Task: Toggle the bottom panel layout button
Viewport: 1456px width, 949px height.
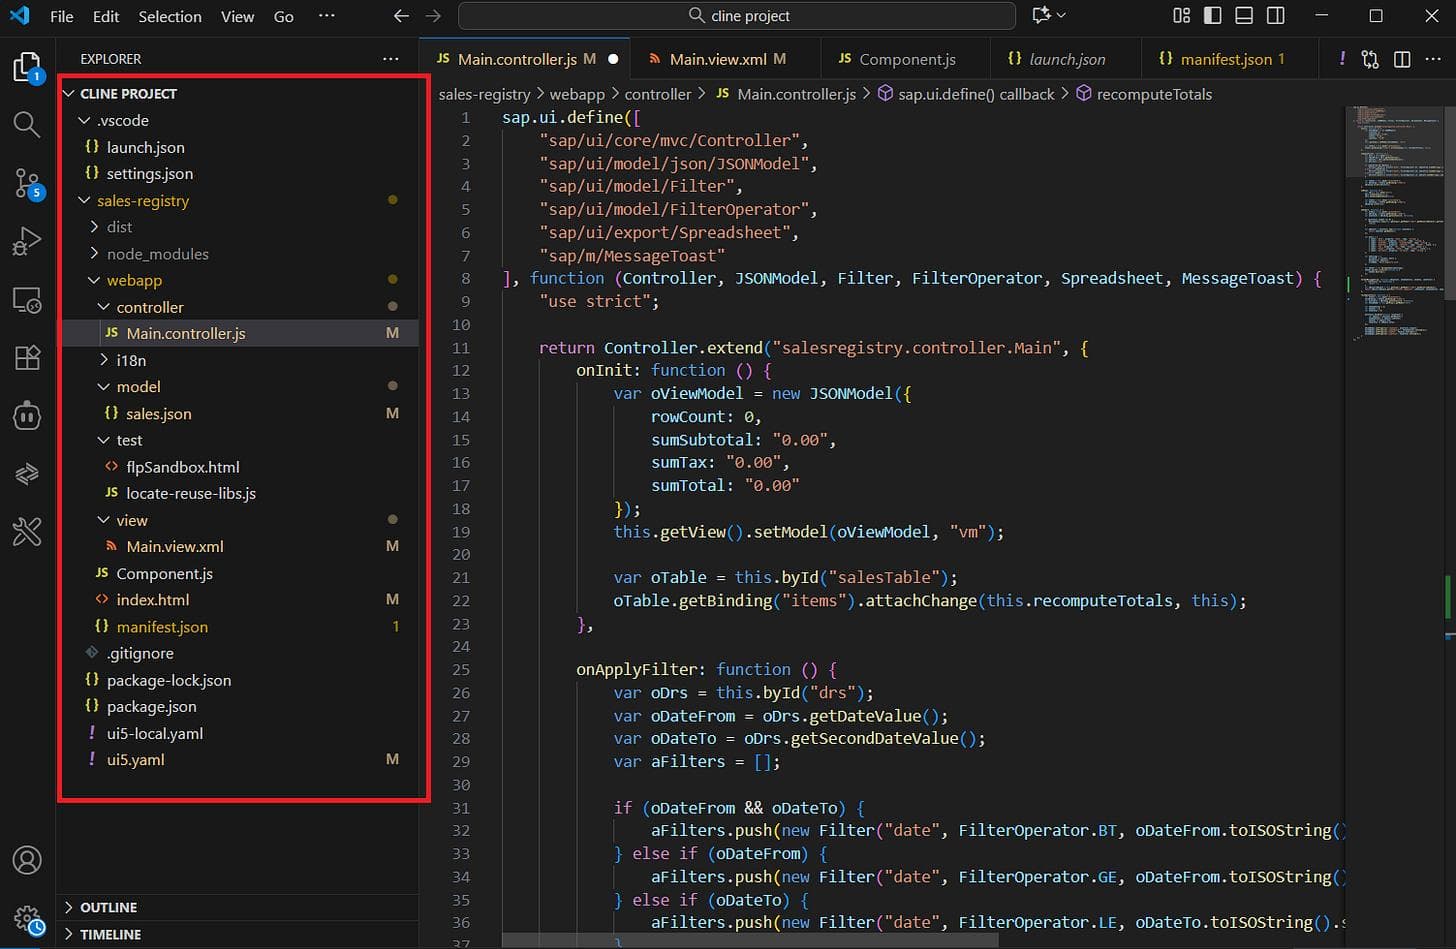Action: (1244, 16)
